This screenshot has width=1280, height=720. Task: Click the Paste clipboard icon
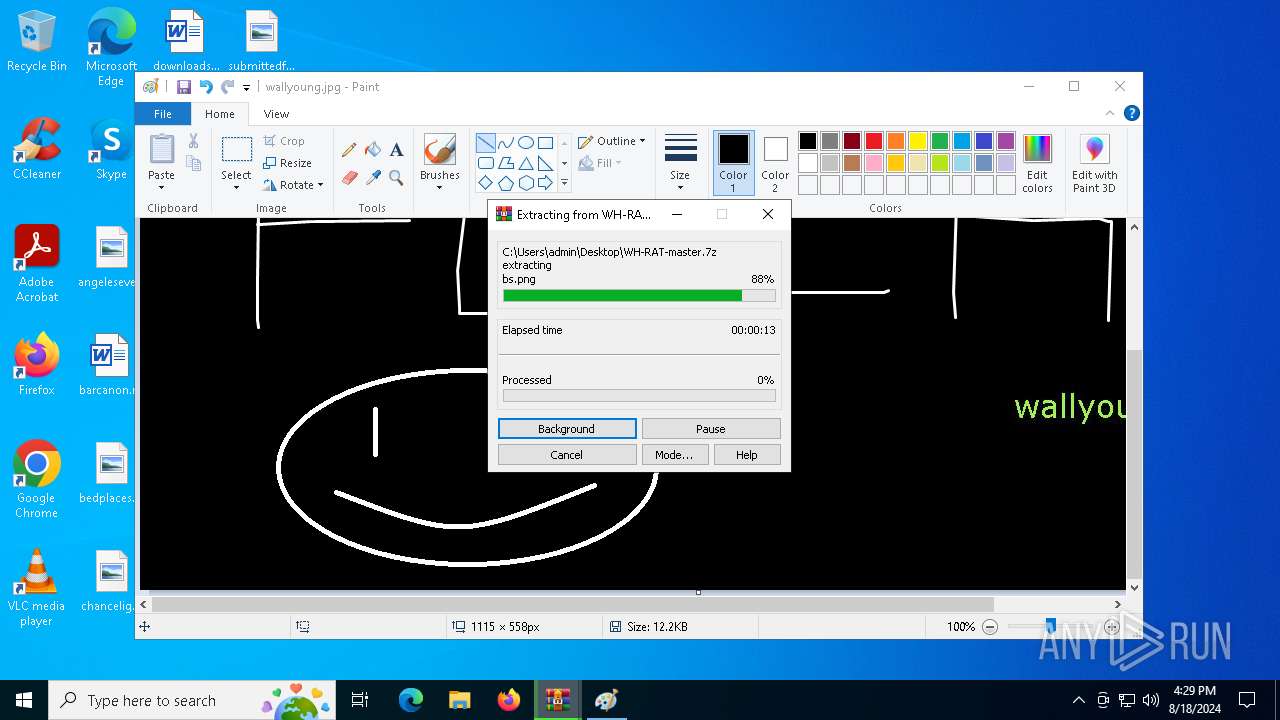point(161,150)
